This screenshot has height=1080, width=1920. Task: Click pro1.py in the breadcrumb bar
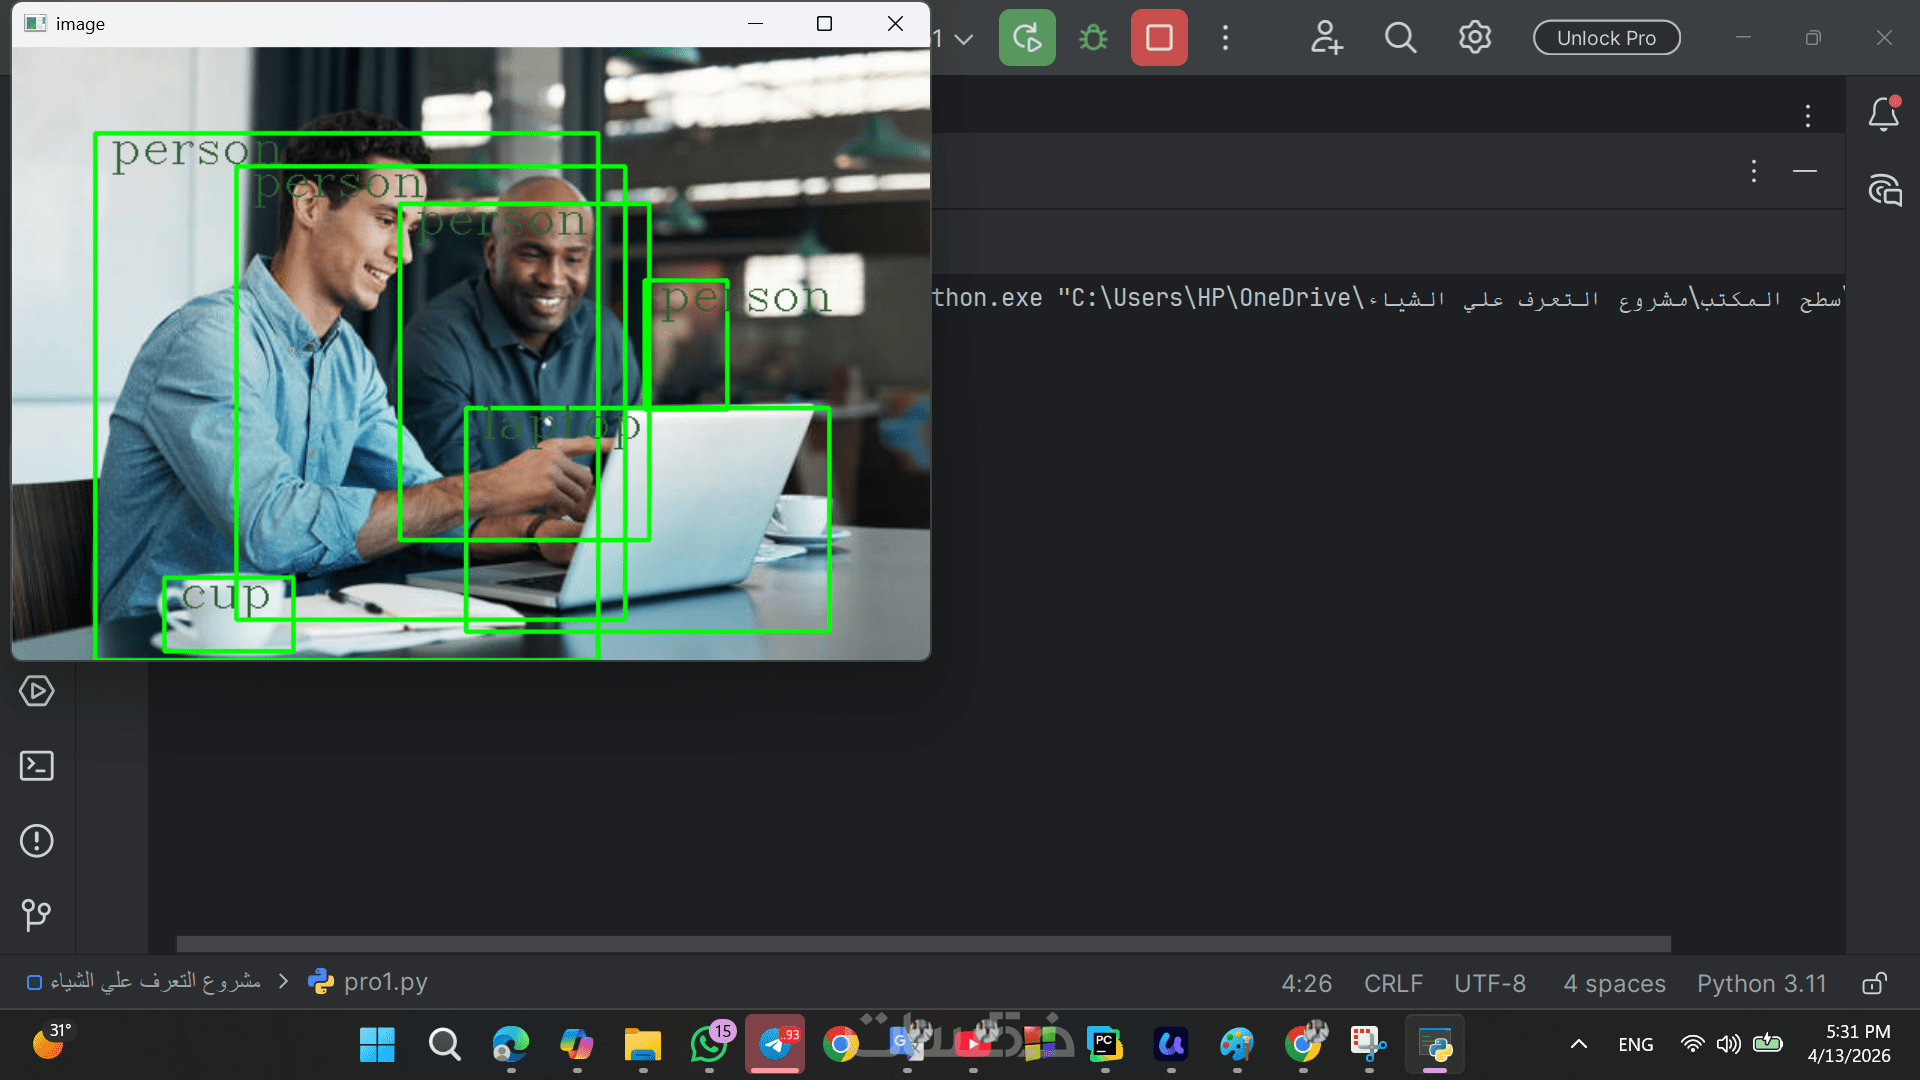pos(385,982)
